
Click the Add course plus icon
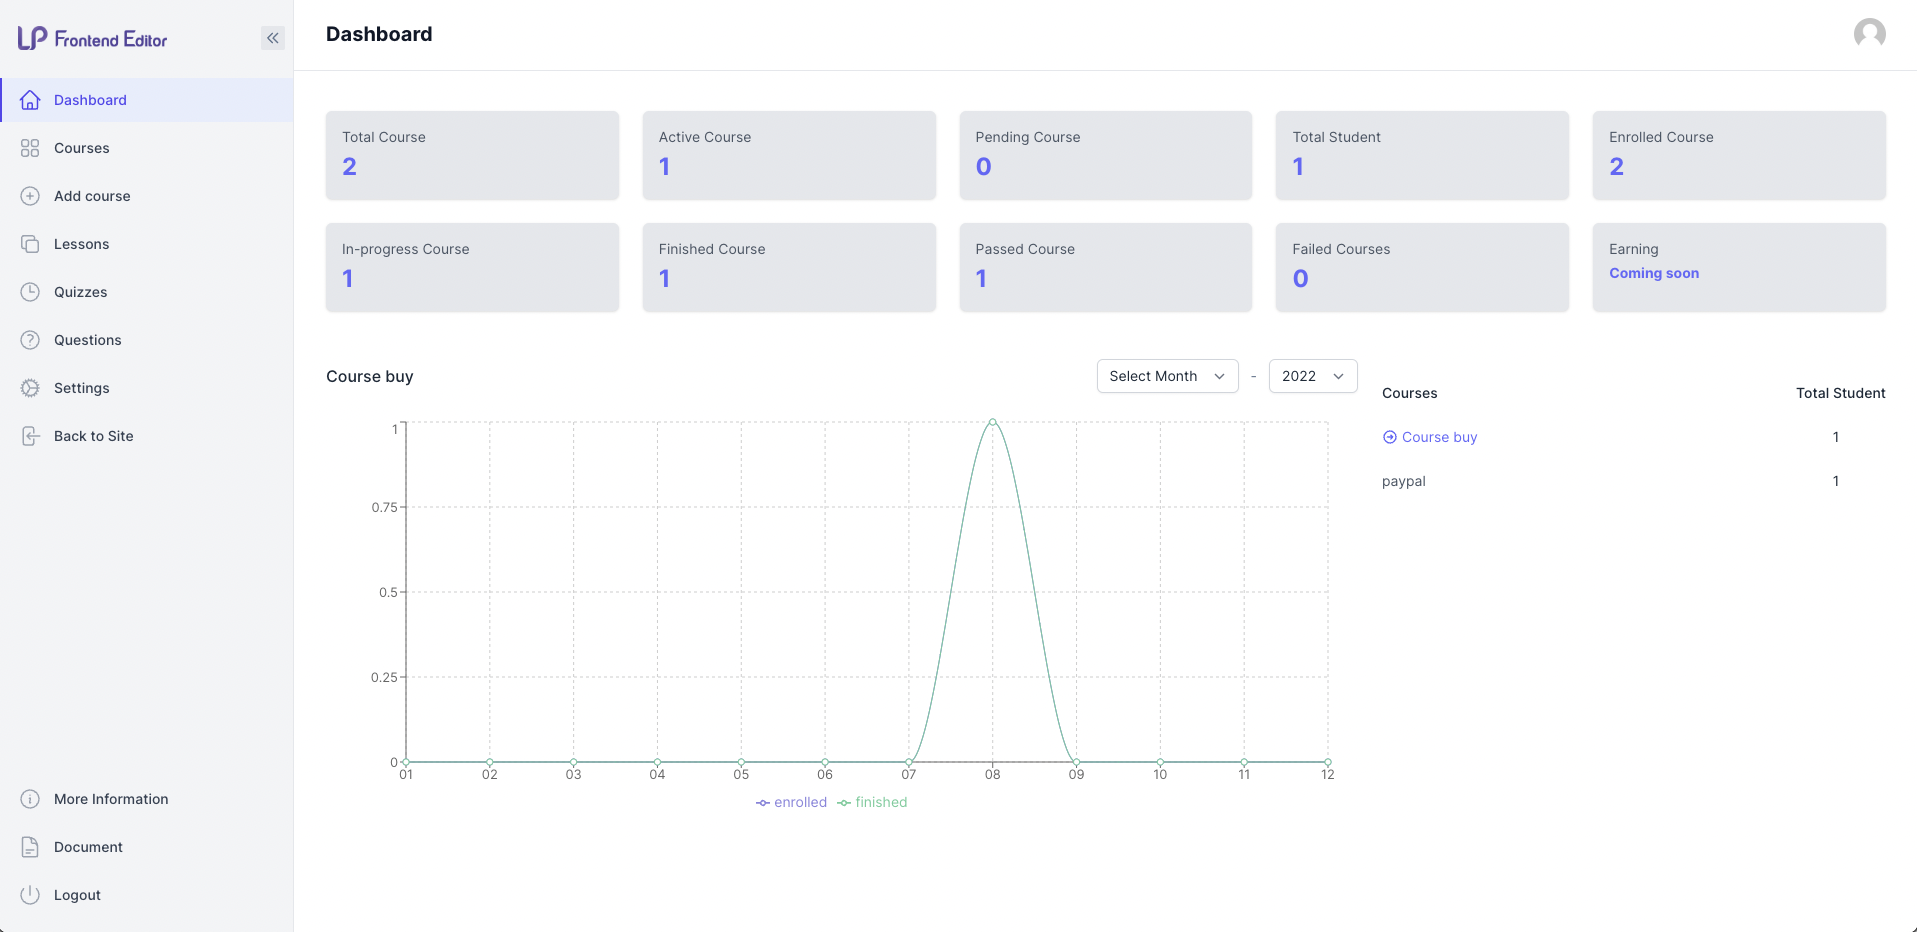[x=30, y=196]
